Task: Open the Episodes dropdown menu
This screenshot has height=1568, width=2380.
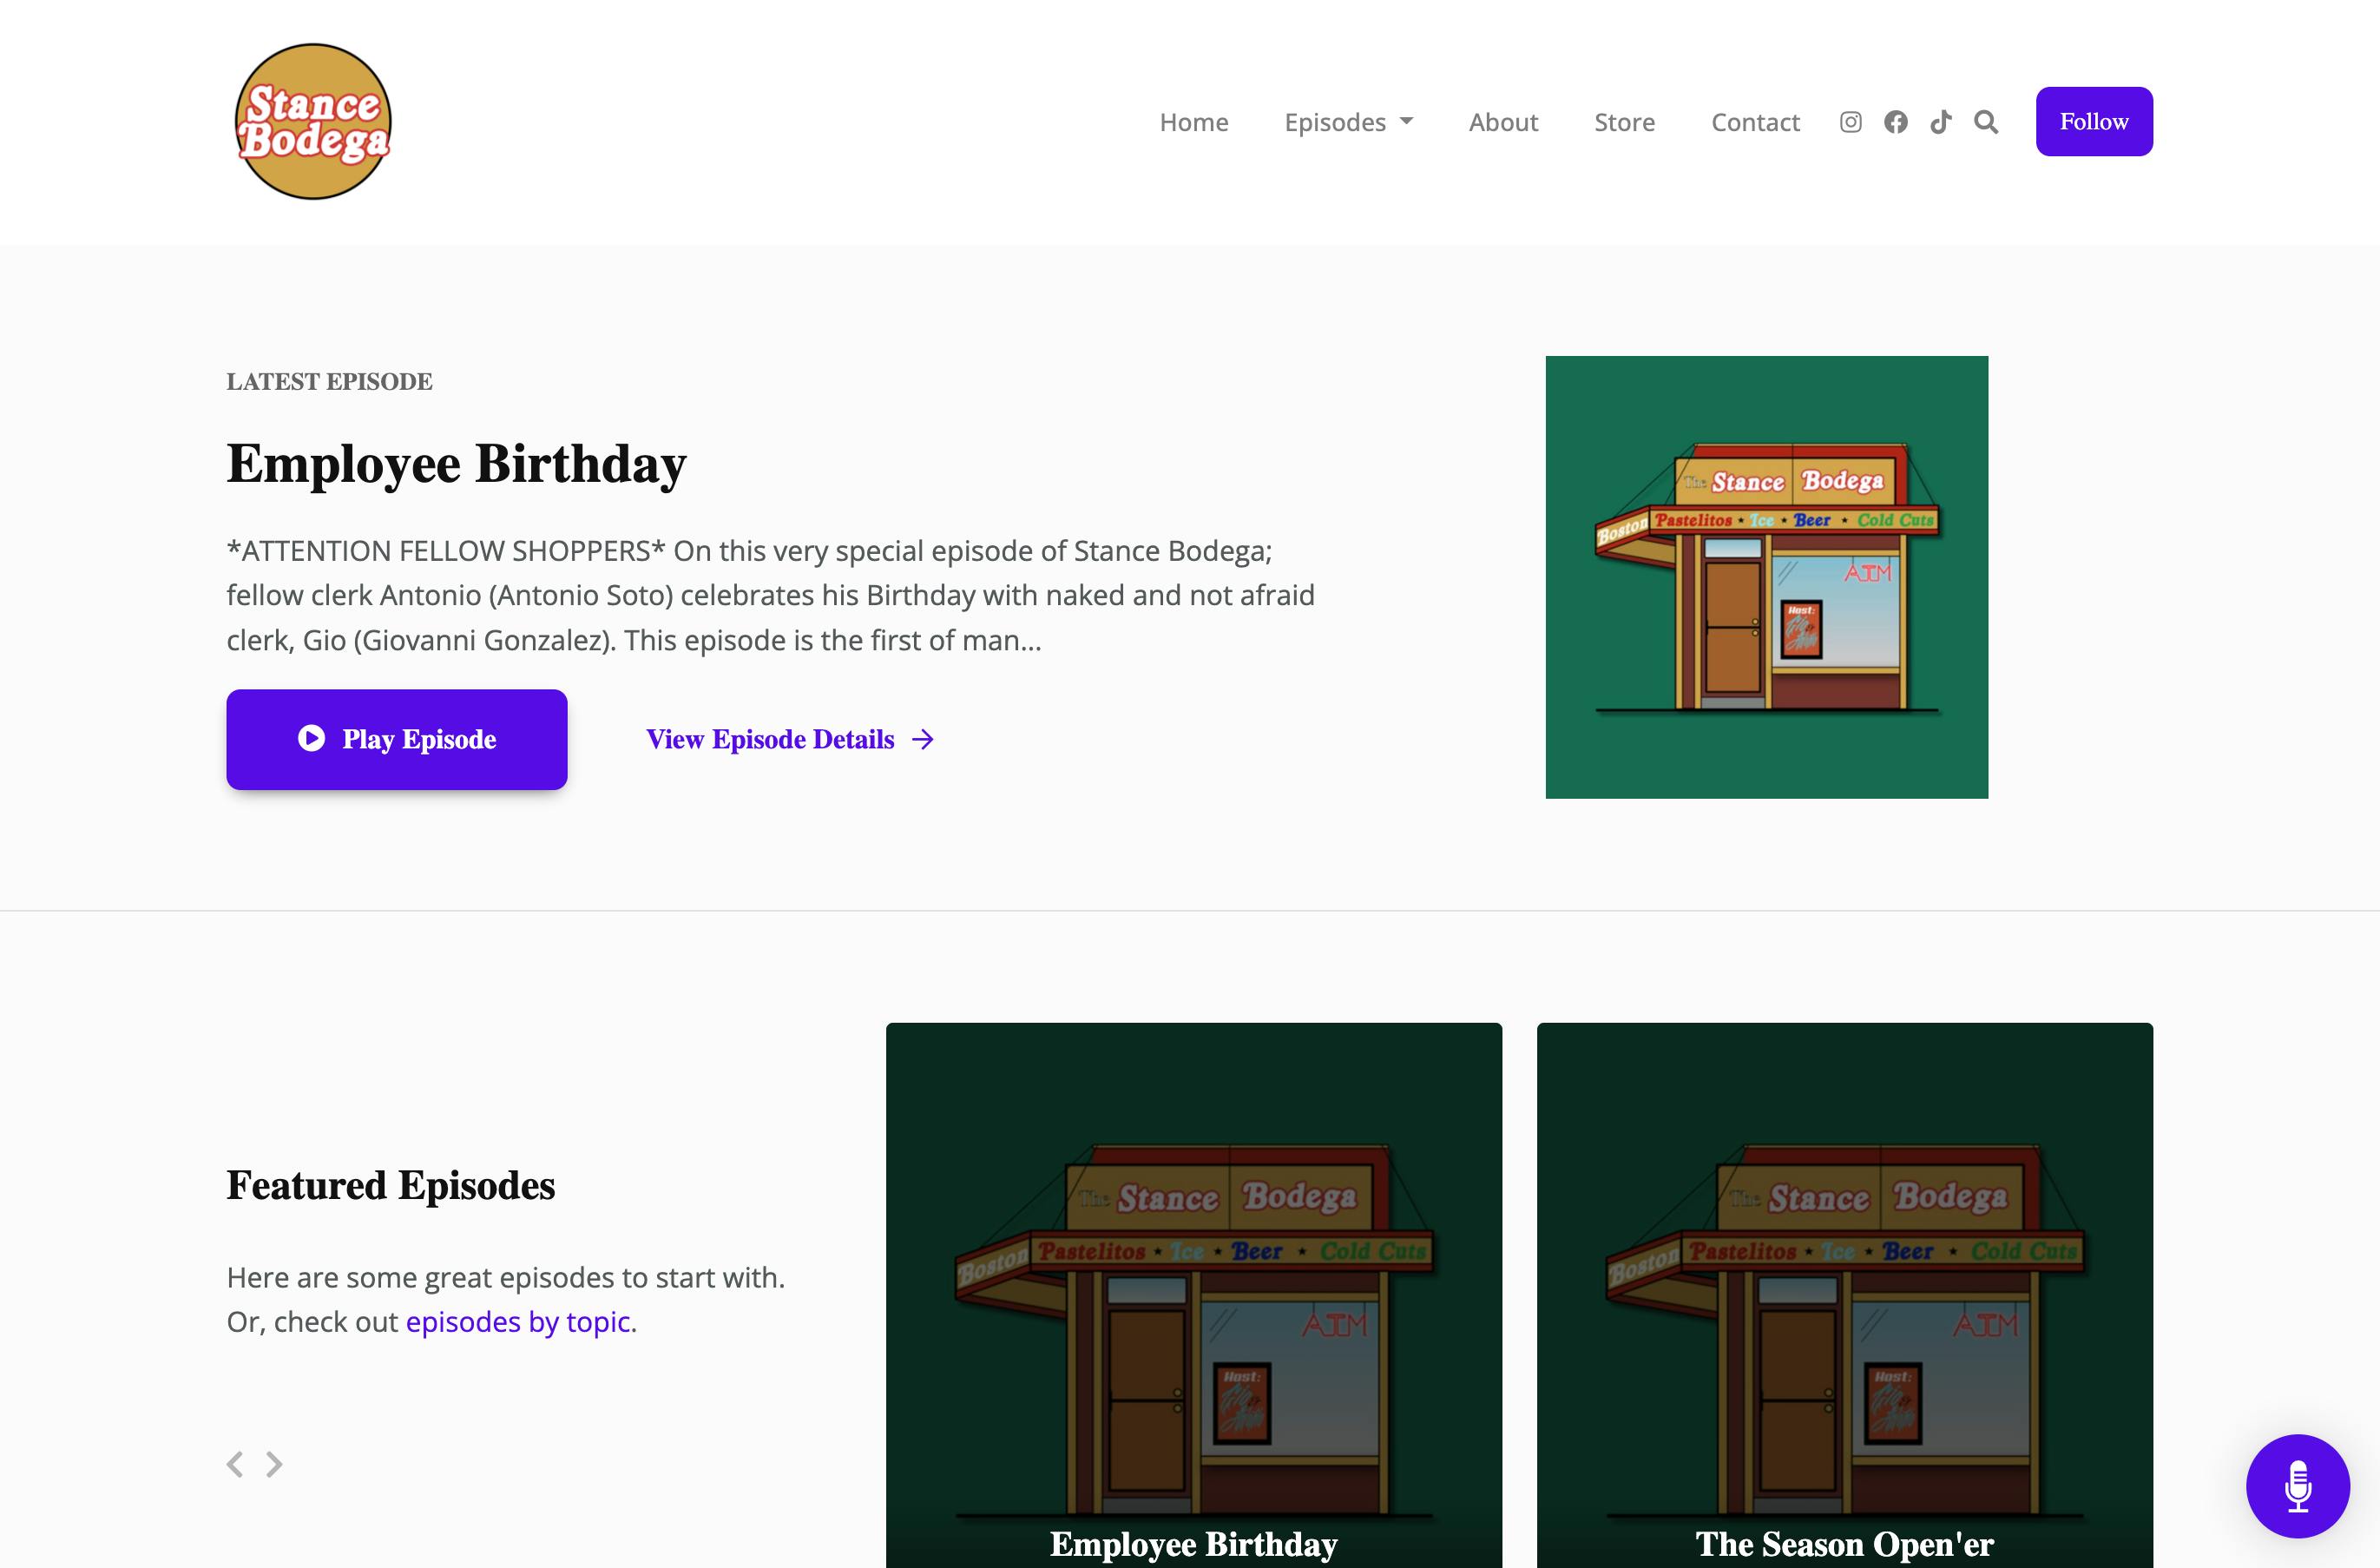Action: (x=1335, y=121)
